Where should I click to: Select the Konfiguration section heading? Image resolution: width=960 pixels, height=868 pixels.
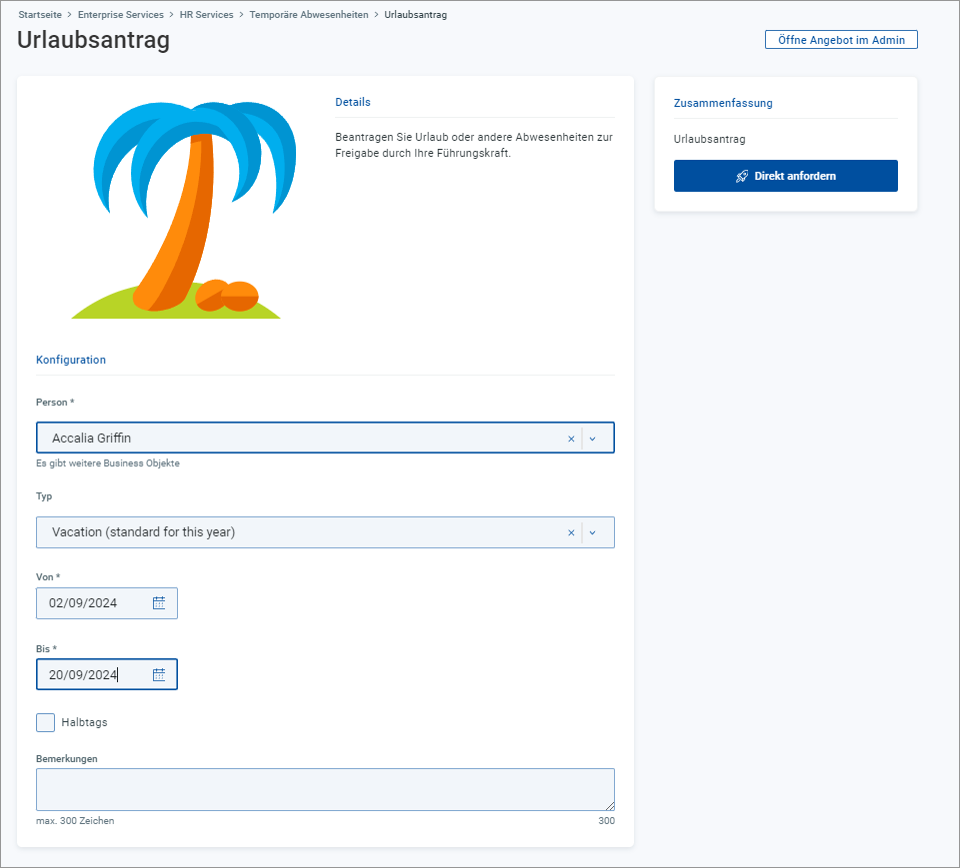tap(71, 360)
